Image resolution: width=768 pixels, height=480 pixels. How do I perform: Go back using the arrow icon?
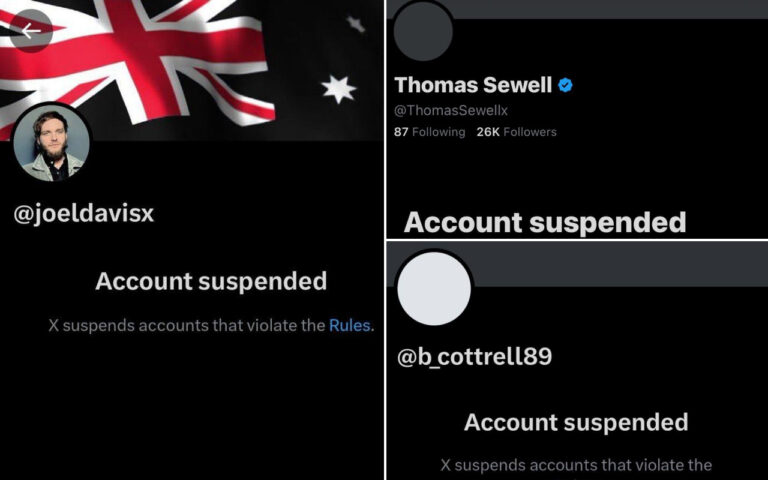tap(31, 31)
